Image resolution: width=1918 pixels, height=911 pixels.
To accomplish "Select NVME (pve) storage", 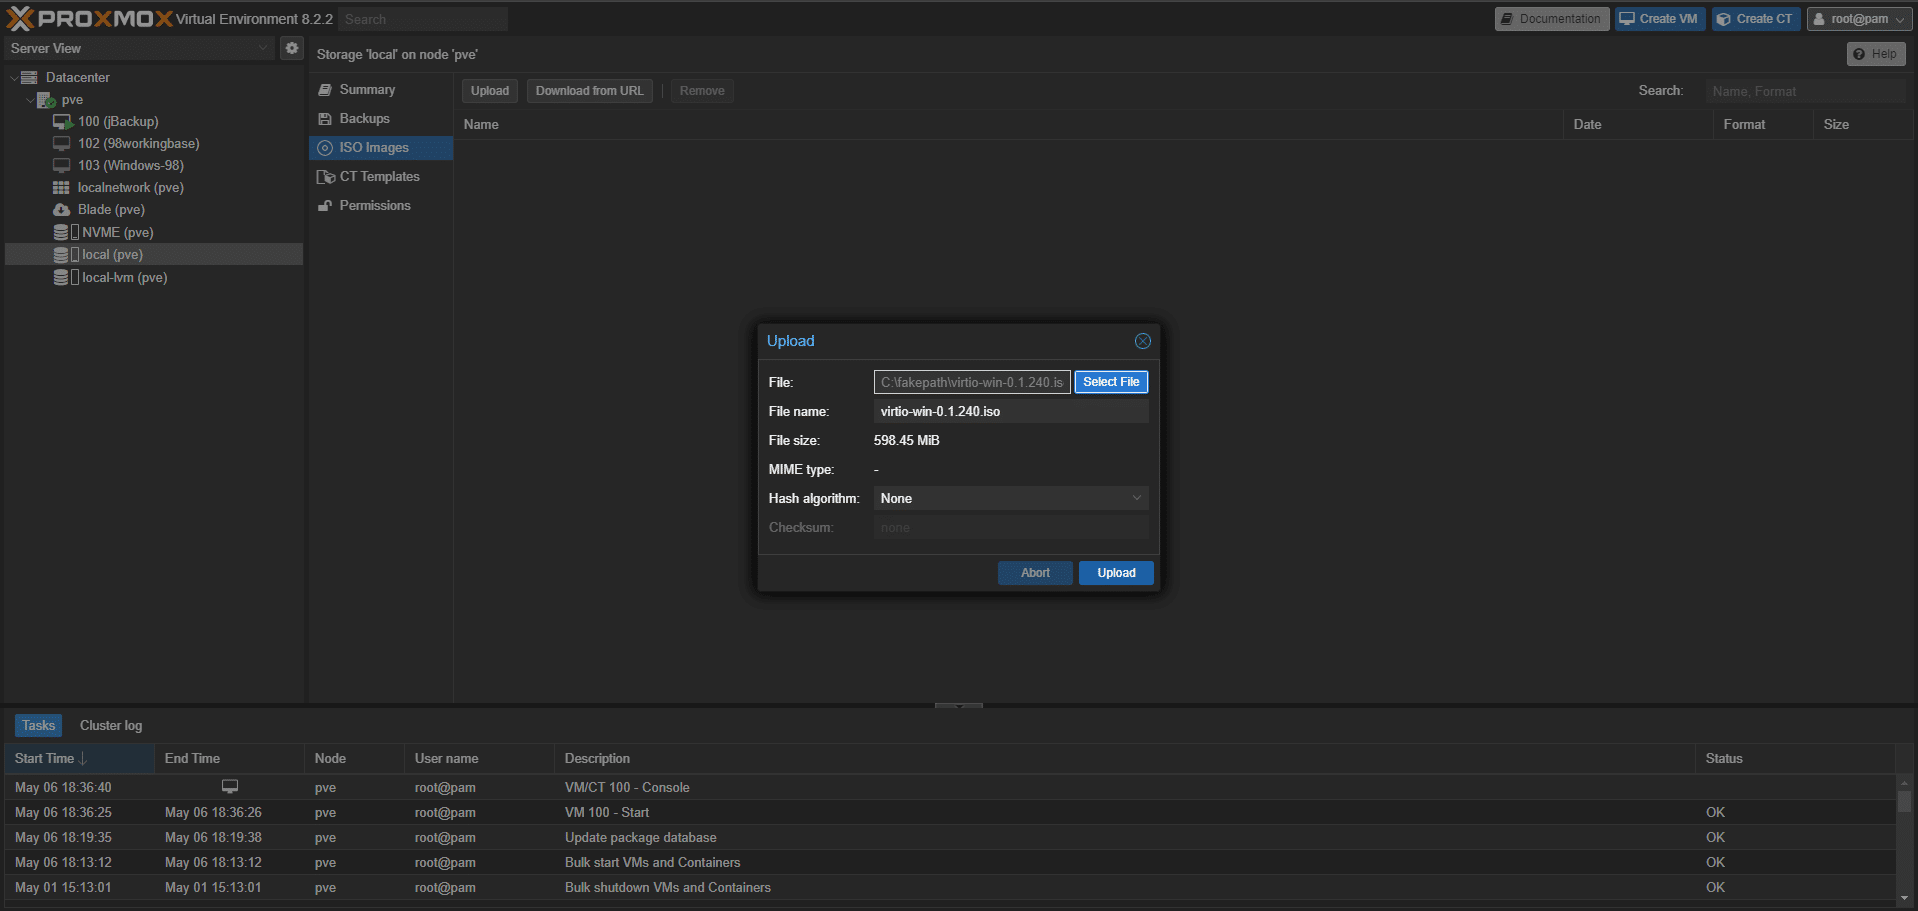I will [x=118, y=232].
